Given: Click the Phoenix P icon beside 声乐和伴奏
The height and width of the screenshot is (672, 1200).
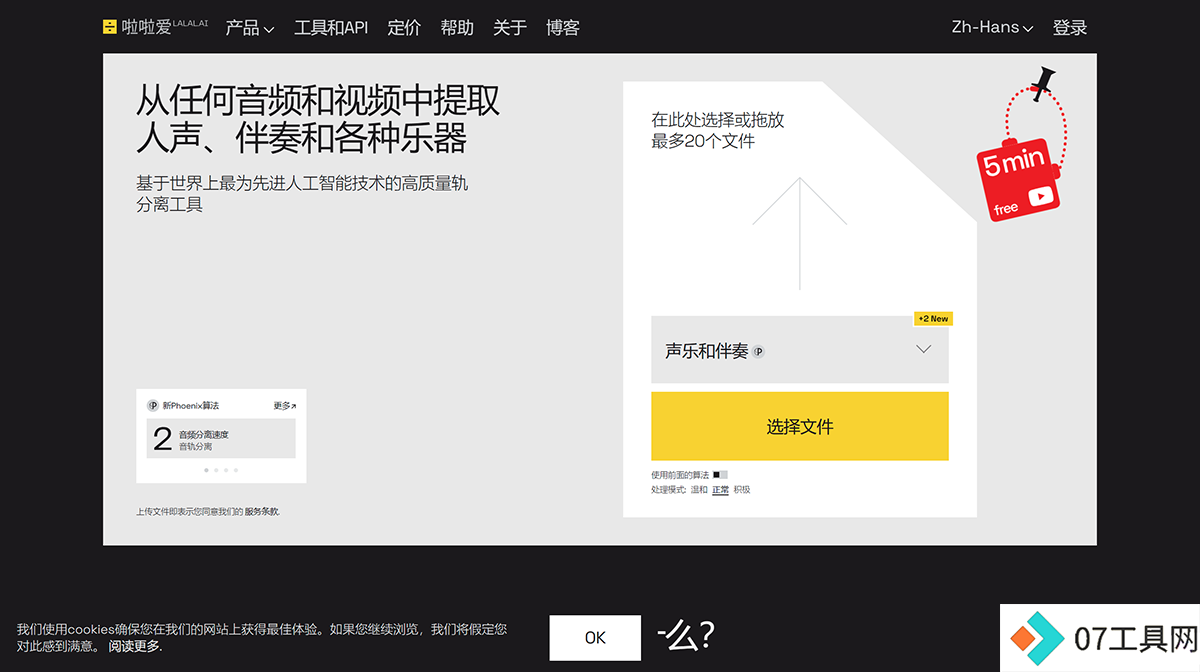Looking at the screenshot, I should 759,352.
